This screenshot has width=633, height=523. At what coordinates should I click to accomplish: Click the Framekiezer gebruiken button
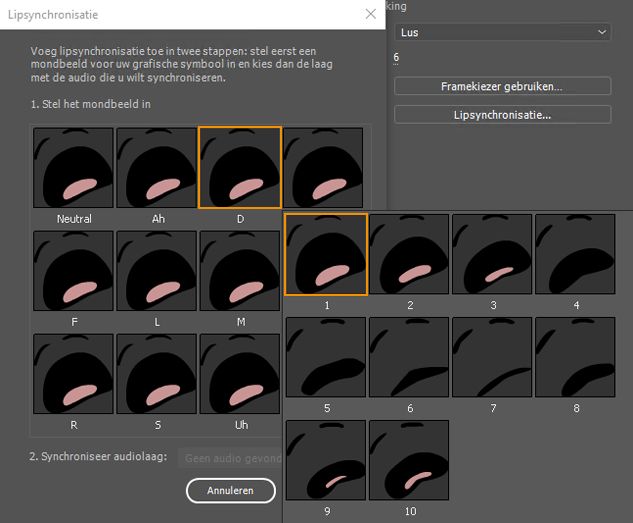coord(502,86)
